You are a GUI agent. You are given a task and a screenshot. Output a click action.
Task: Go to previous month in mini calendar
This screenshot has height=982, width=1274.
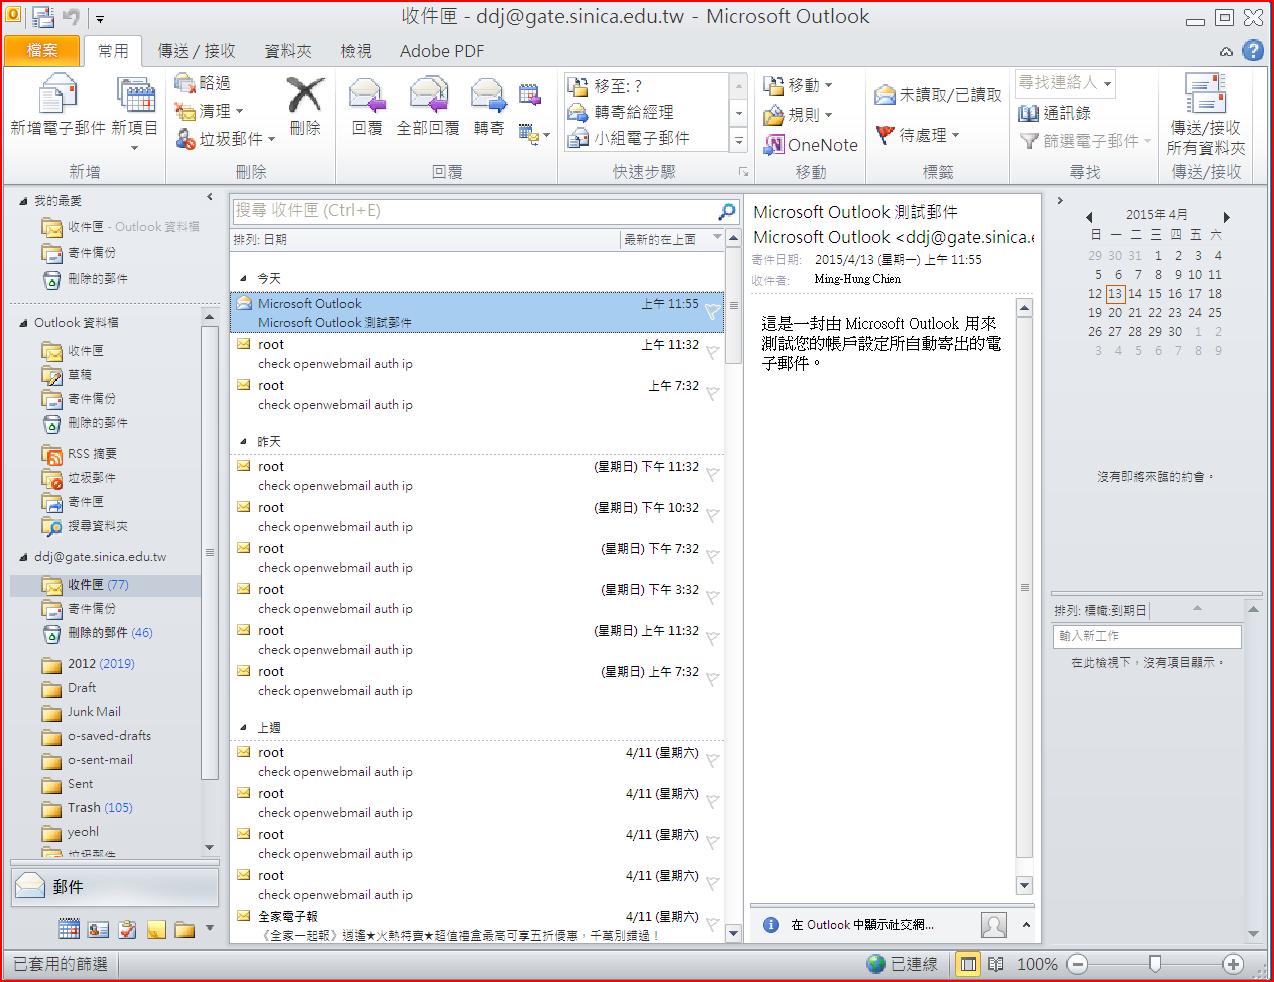tap(1089, 216)
